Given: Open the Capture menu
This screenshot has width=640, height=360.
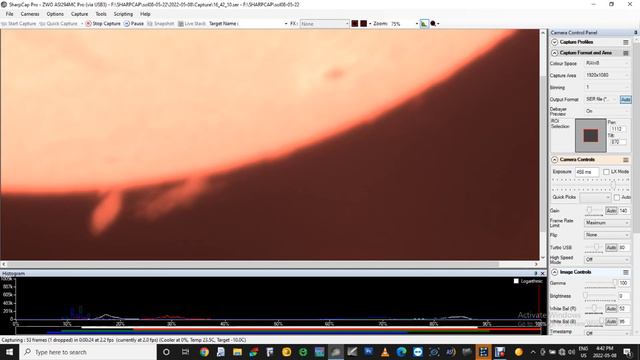Looking at the screenshot, I should click(79, 14).
